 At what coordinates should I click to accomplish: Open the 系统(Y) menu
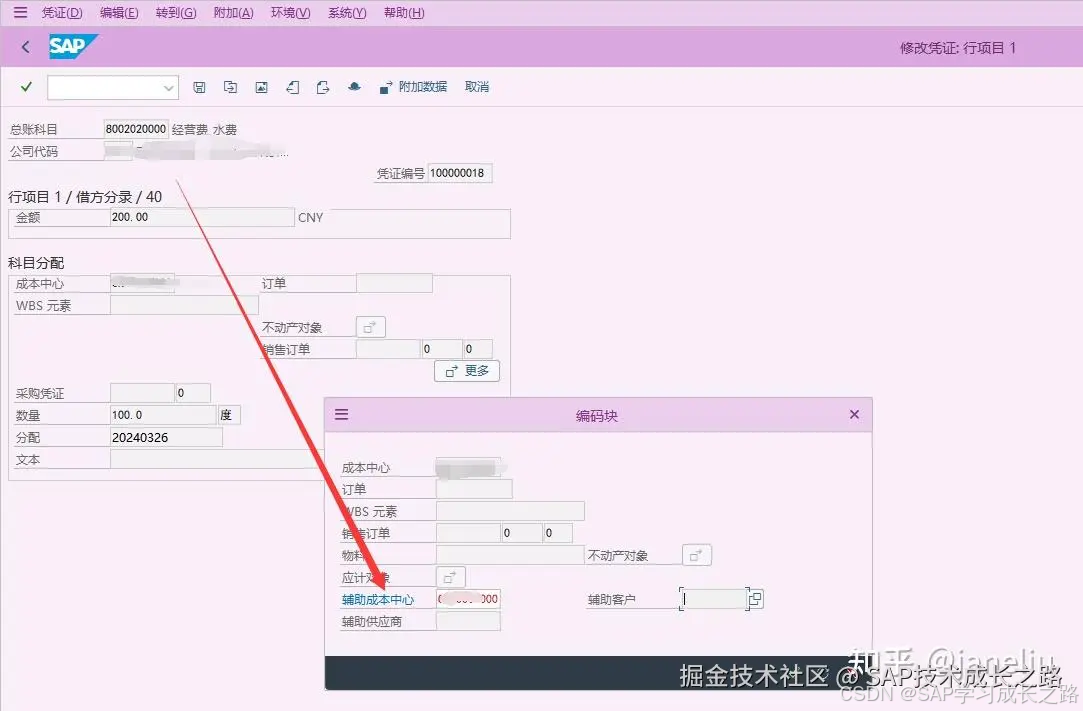(x=346, y=12)
